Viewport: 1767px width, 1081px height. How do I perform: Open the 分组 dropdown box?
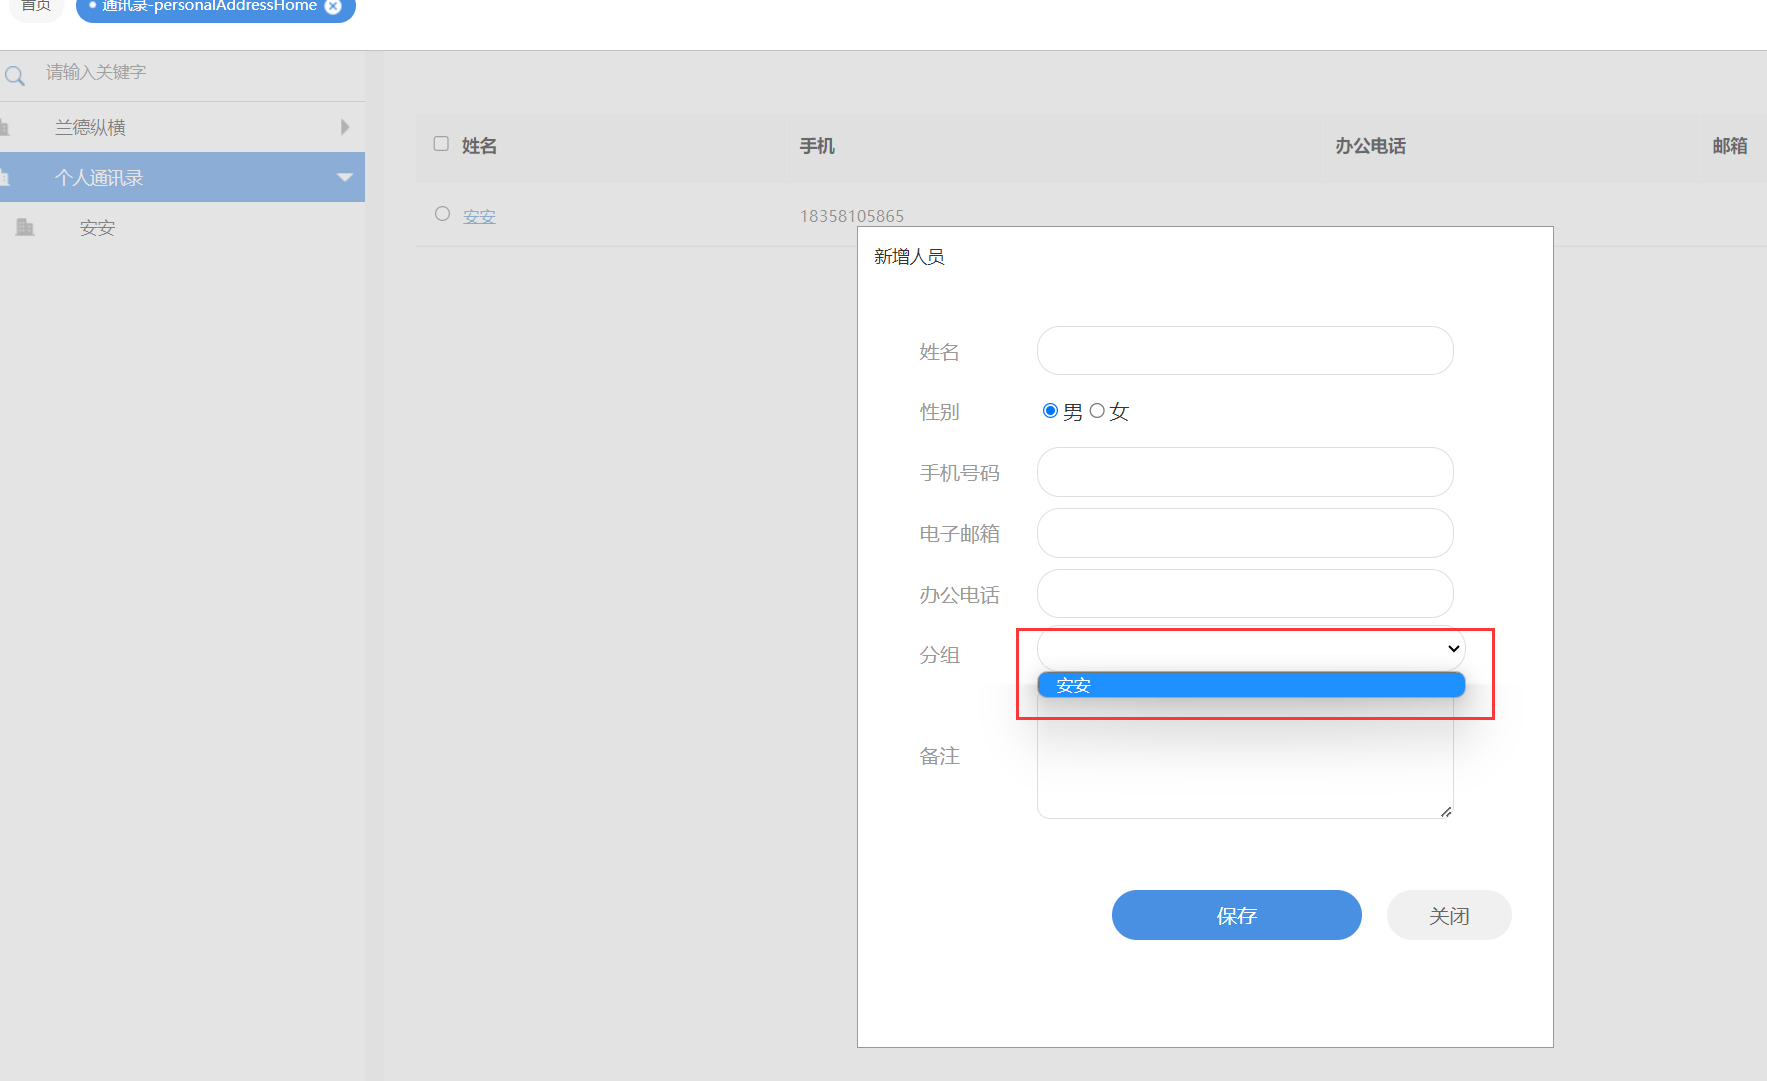[x=1251, y=649]
